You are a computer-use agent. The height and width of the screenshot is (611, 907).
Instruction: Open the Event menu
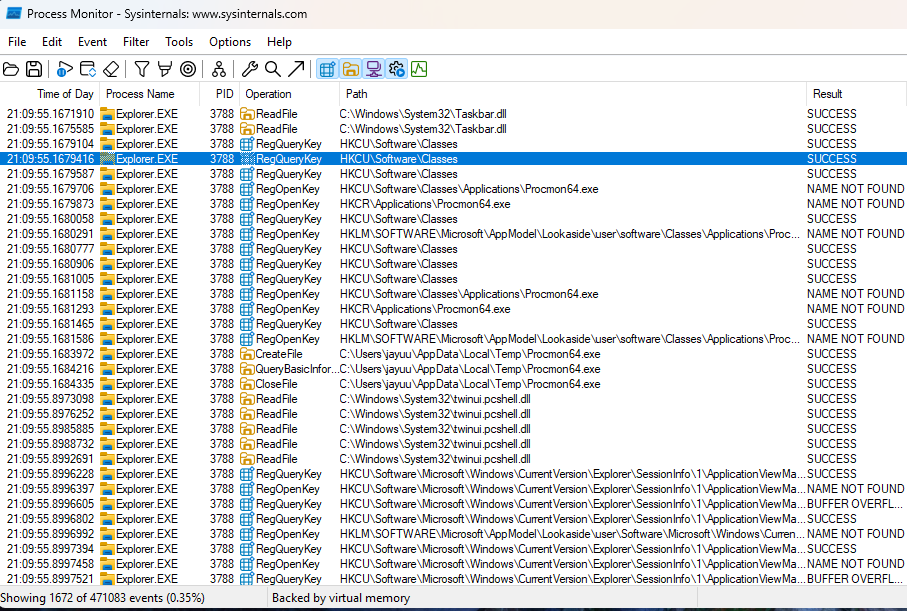(x=93, y=42)
